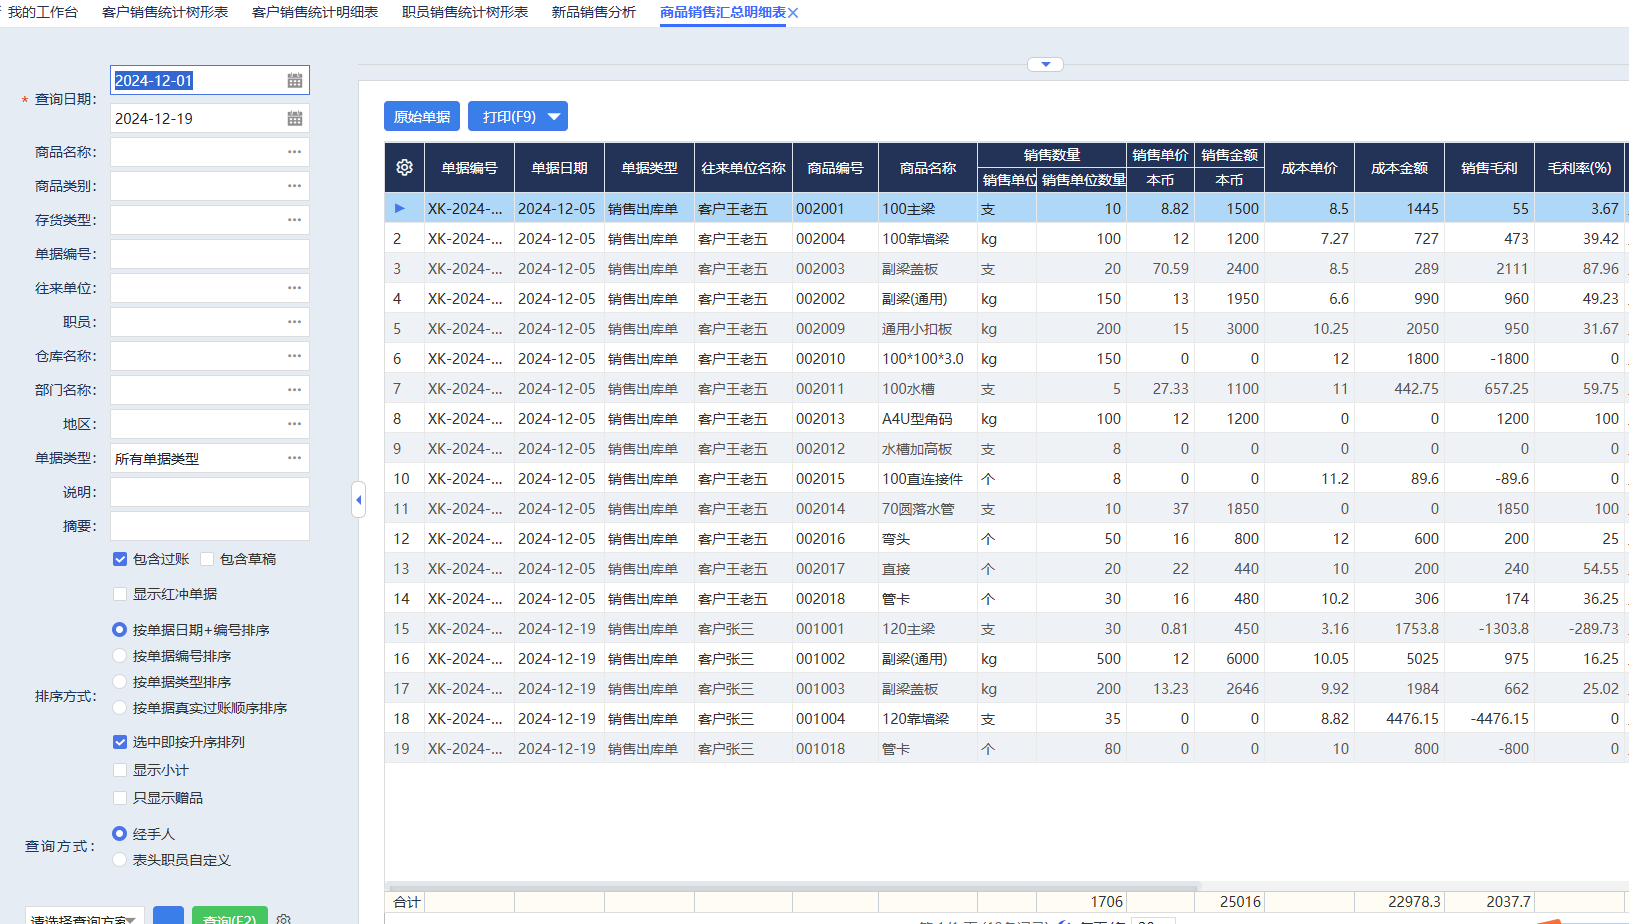Select 经手人 query method radio

point(120,834)
